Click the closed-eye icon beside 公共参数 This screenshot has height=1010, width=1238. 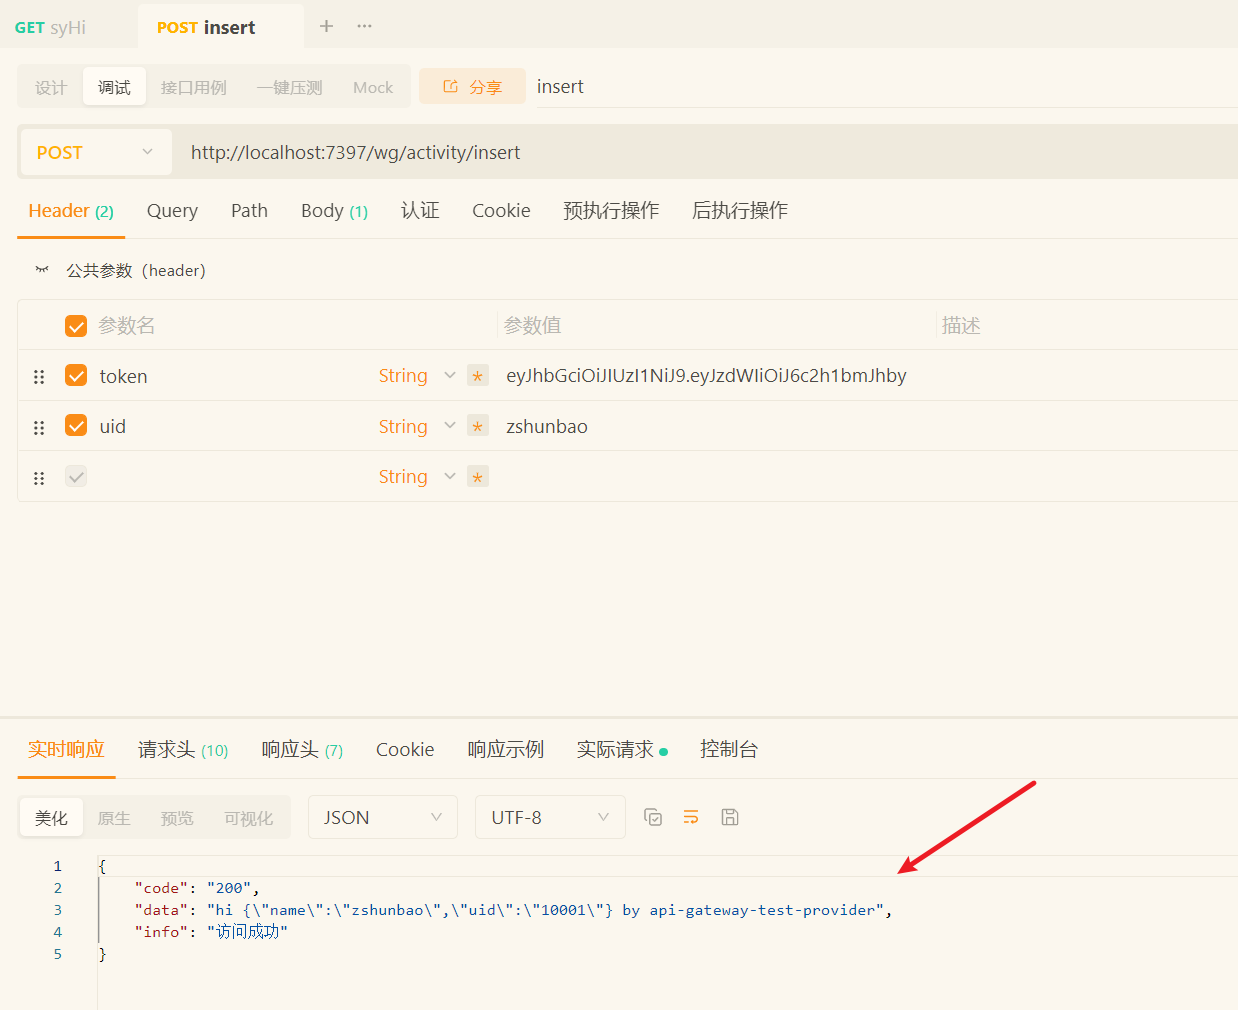(42, 270)
